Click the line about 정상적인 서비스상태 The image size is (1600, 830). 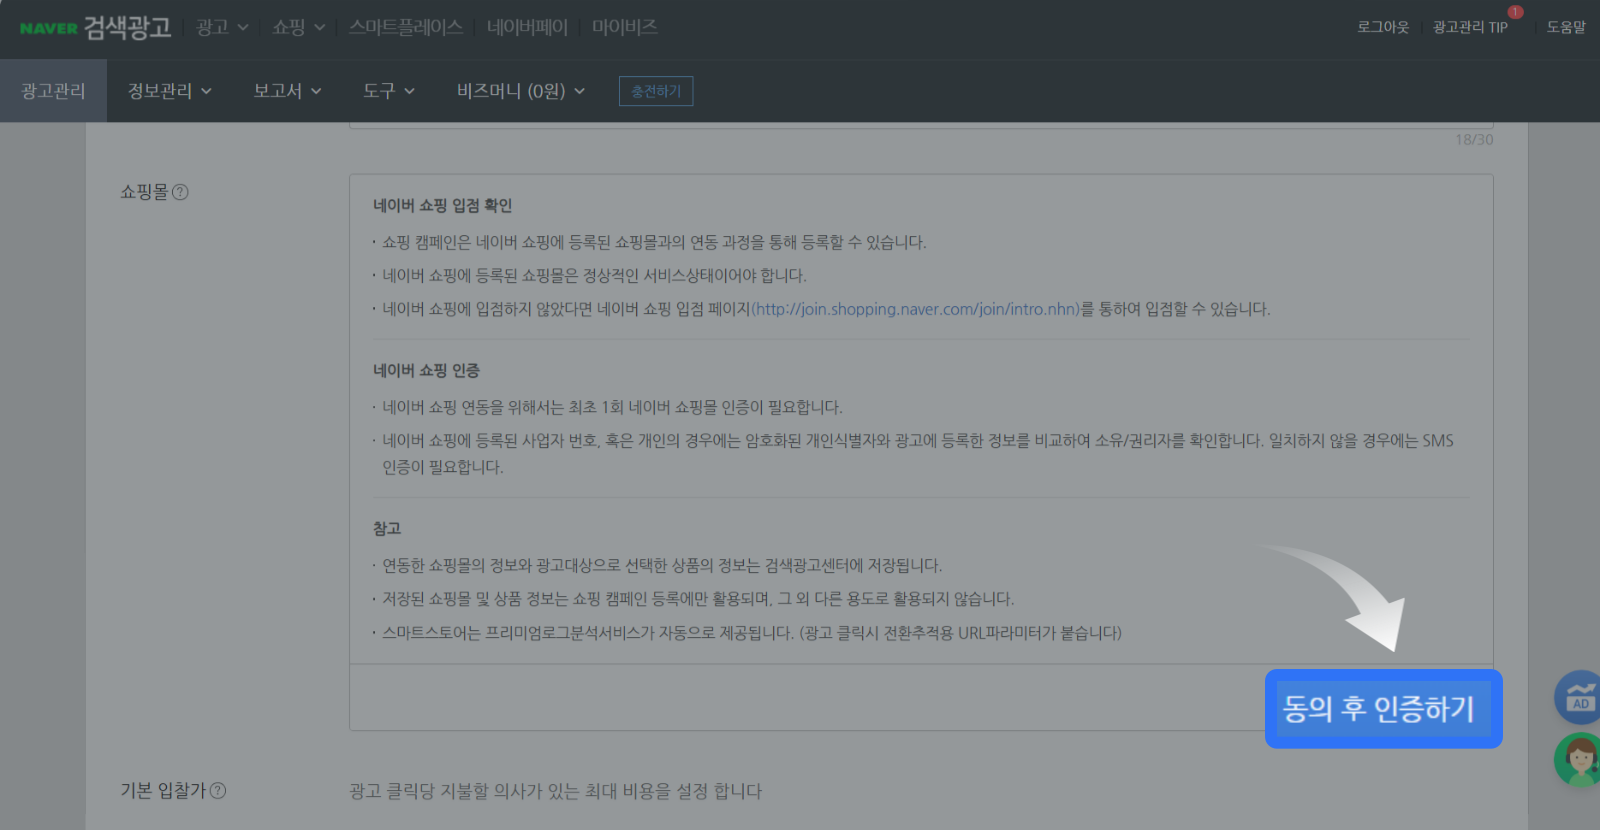(x=594, y=275)
